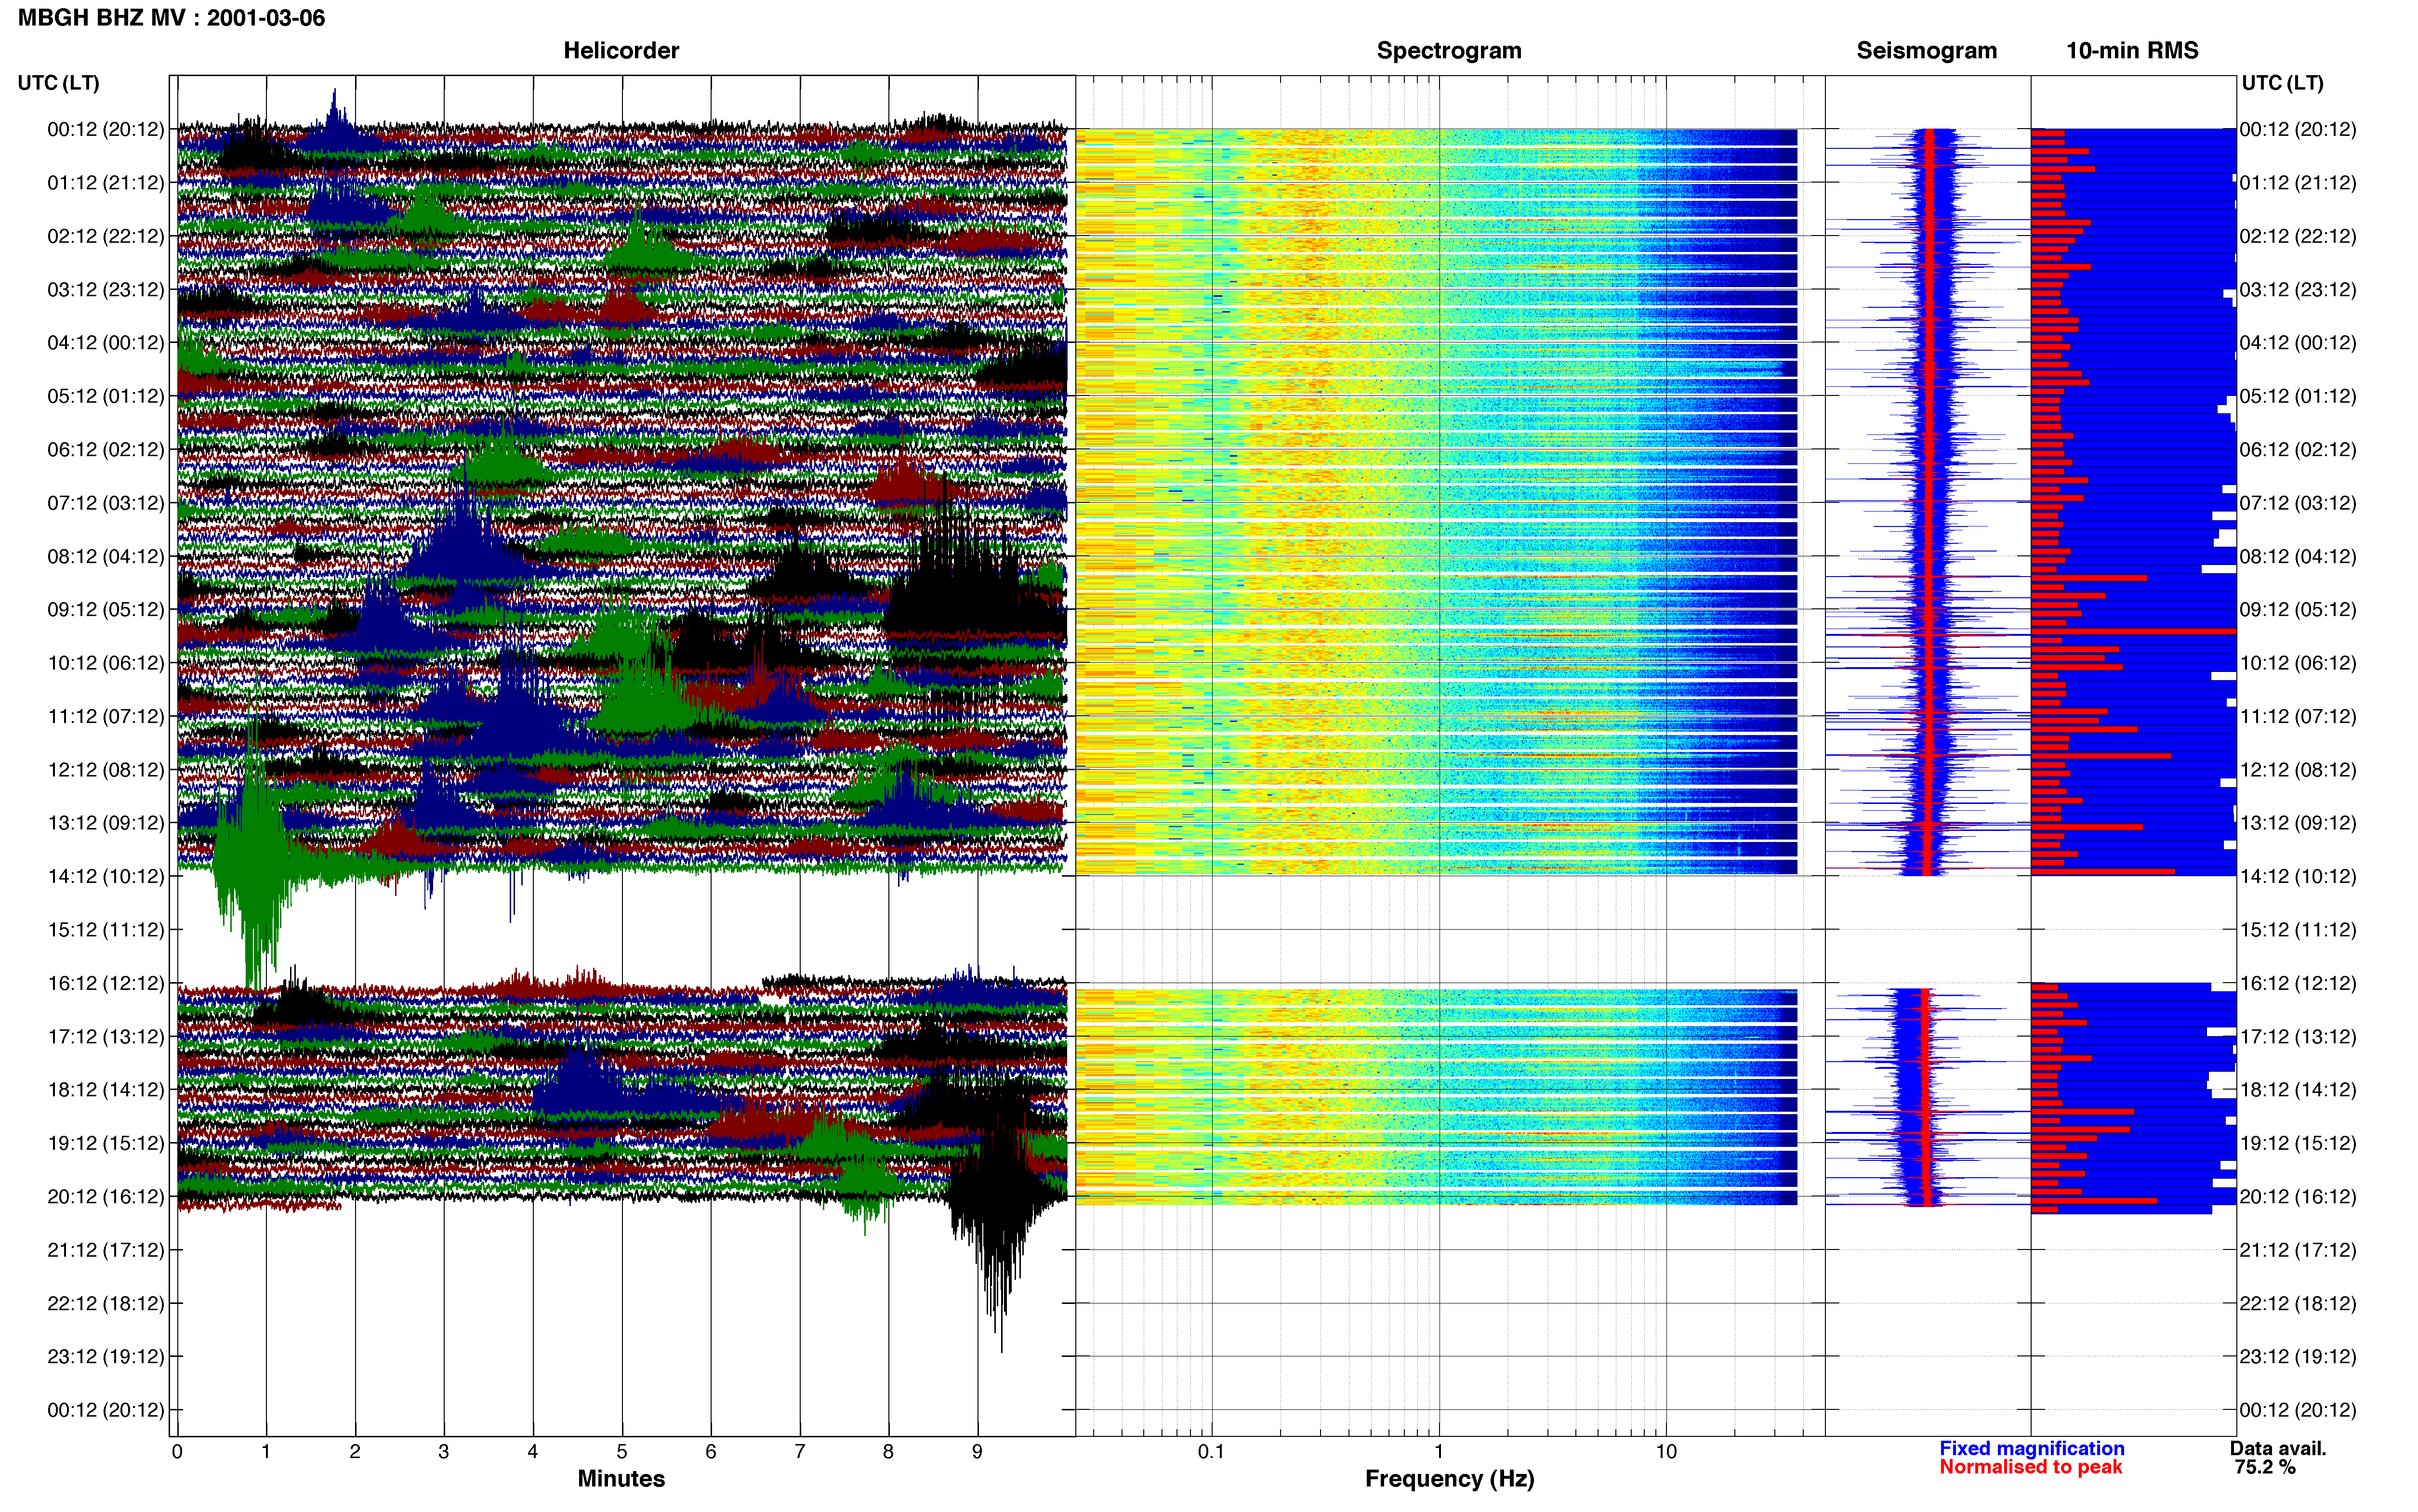This screenshot has height=1512, width=2418.
Task: Click spectrogram frequency tick '10'
Action: tap(1666, 1452)
